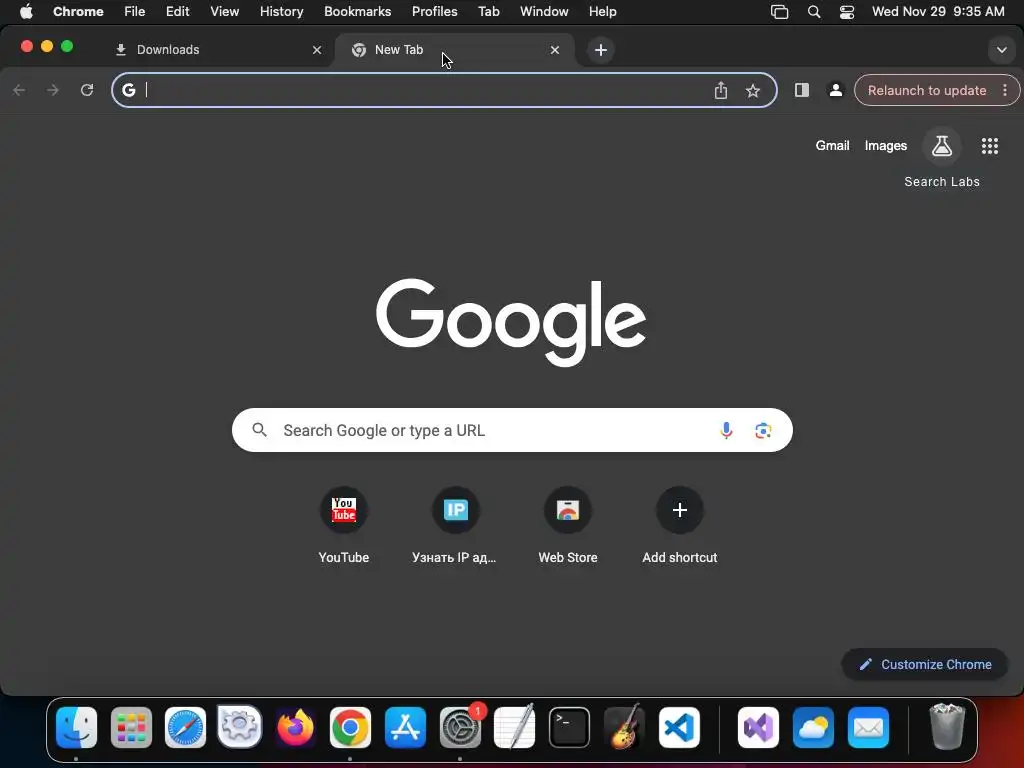Screen dimensions: 1024x768
Task: Open Finder from the Dock
Action: 76,727
